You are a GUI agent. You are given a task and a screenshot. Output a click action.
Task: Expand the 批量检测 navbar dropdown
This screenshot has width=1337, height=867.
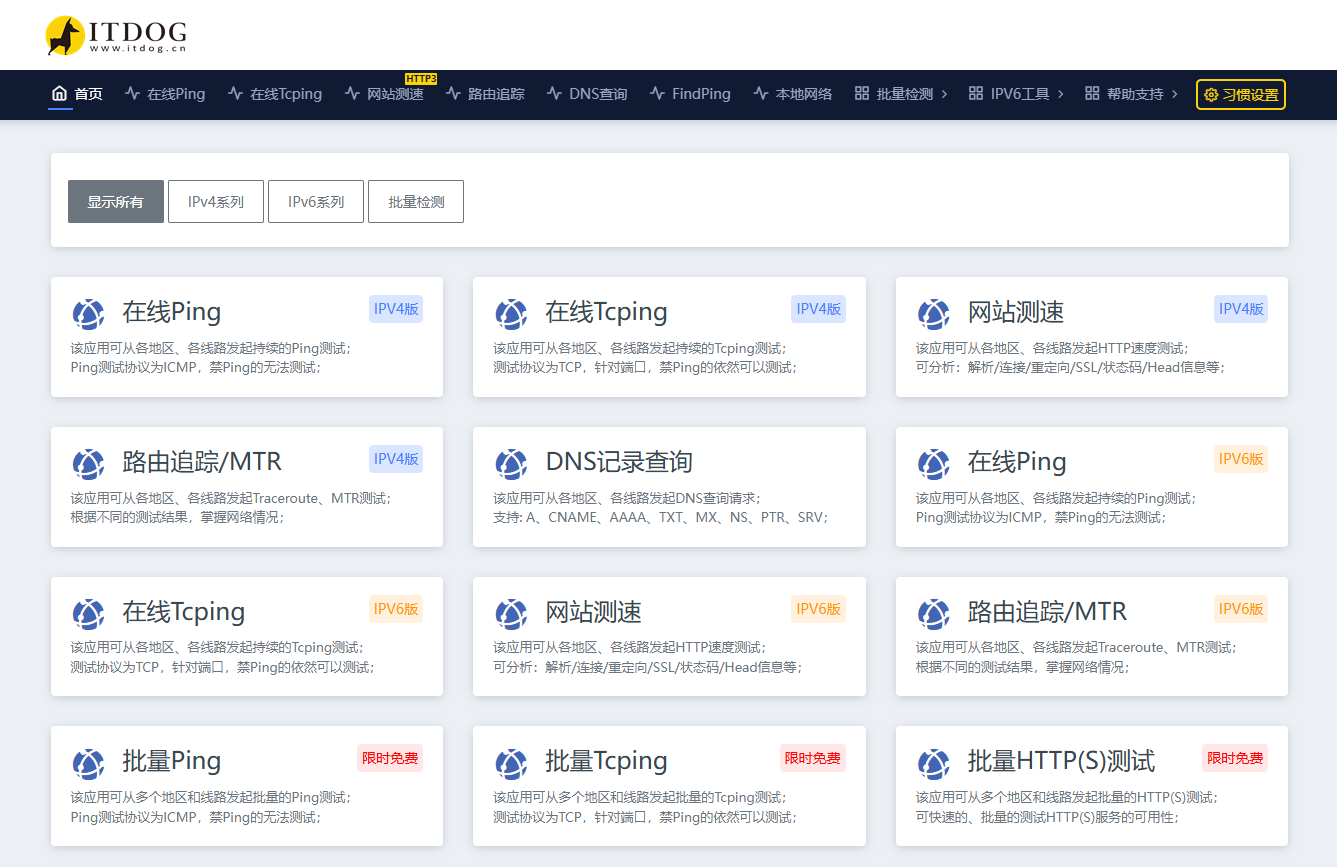[902, 94]
